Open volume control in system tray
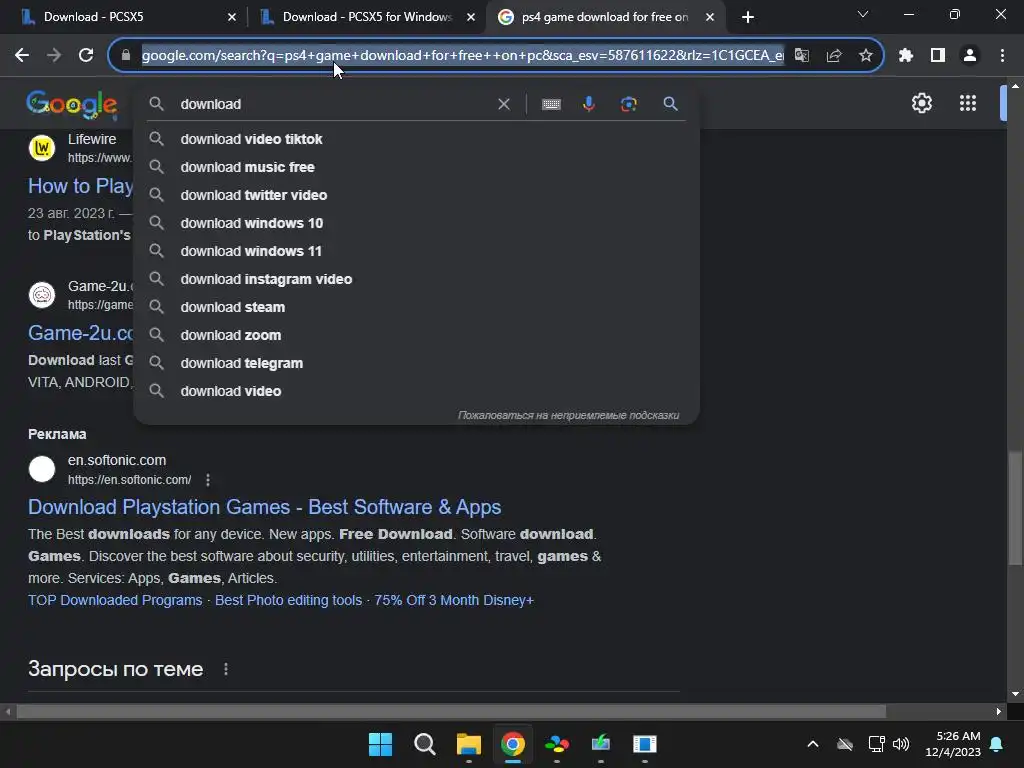1024x768 pixels. [x=901, y=744]
